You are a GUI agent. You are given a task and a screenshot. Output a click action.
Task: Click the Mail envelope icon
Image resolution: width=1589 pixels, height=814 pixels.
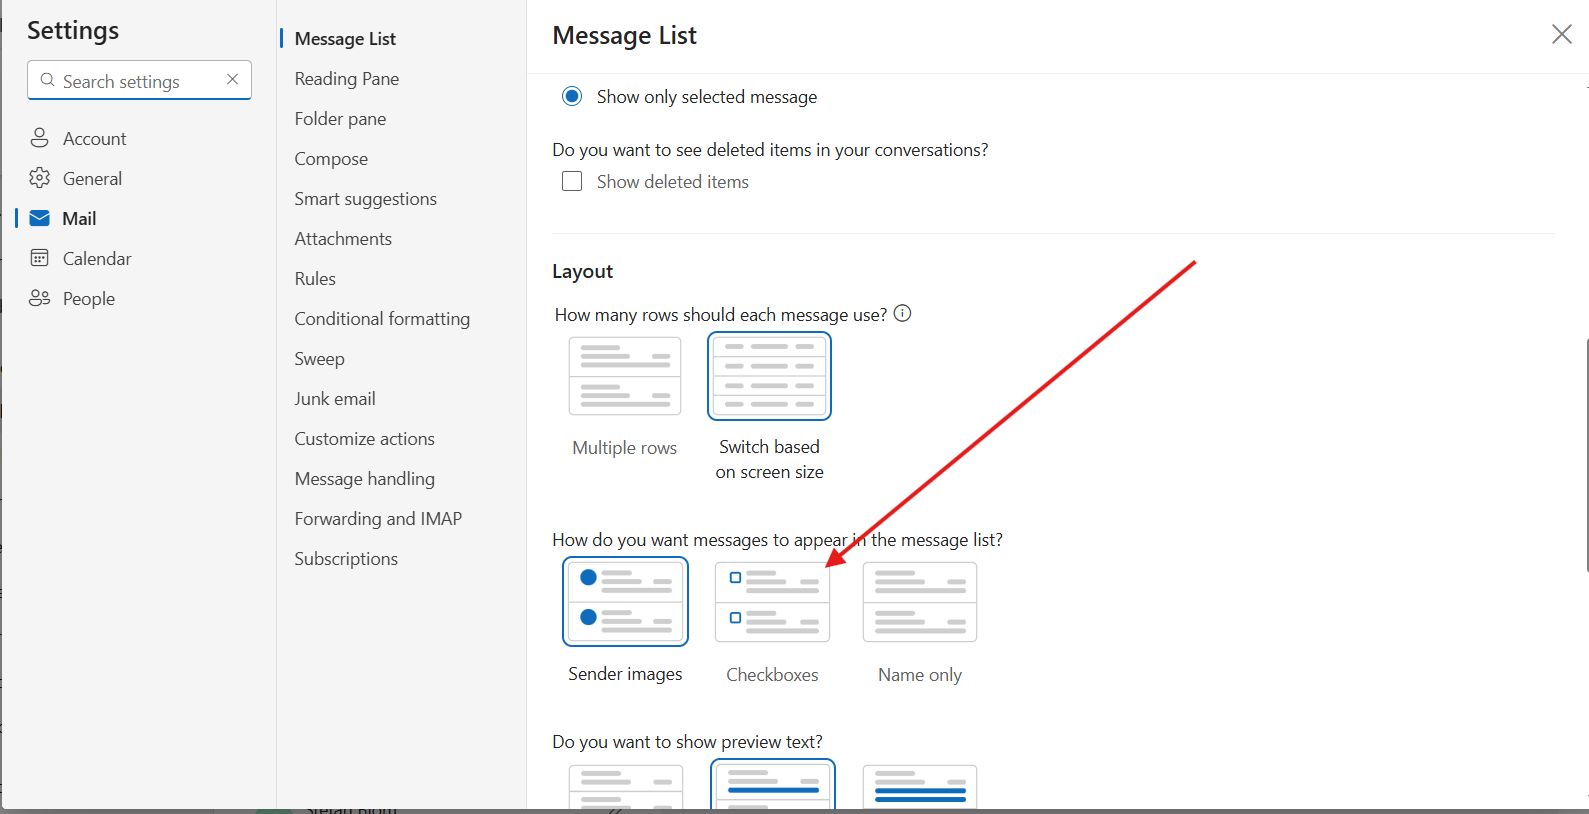(40, 218)
